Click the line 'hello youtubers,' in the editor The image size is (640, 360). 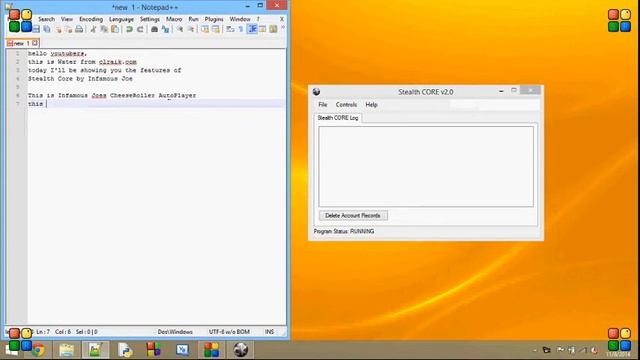click(x=58, y=53)
